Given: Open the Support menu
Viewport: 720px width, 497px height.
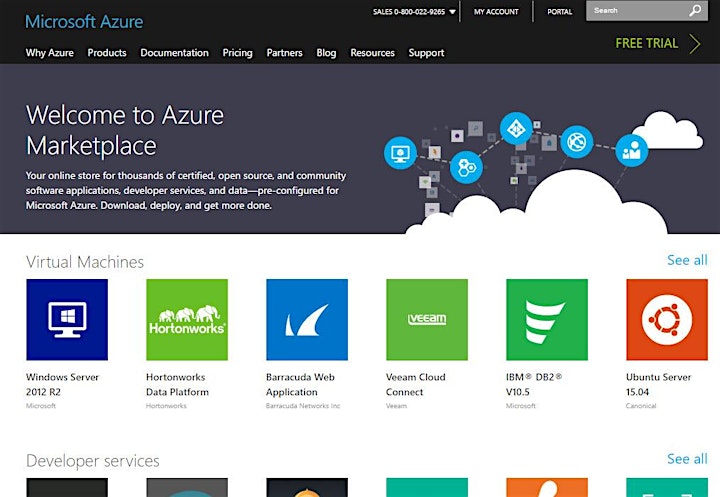Looking at the screenshot, I should coord(427,53).
